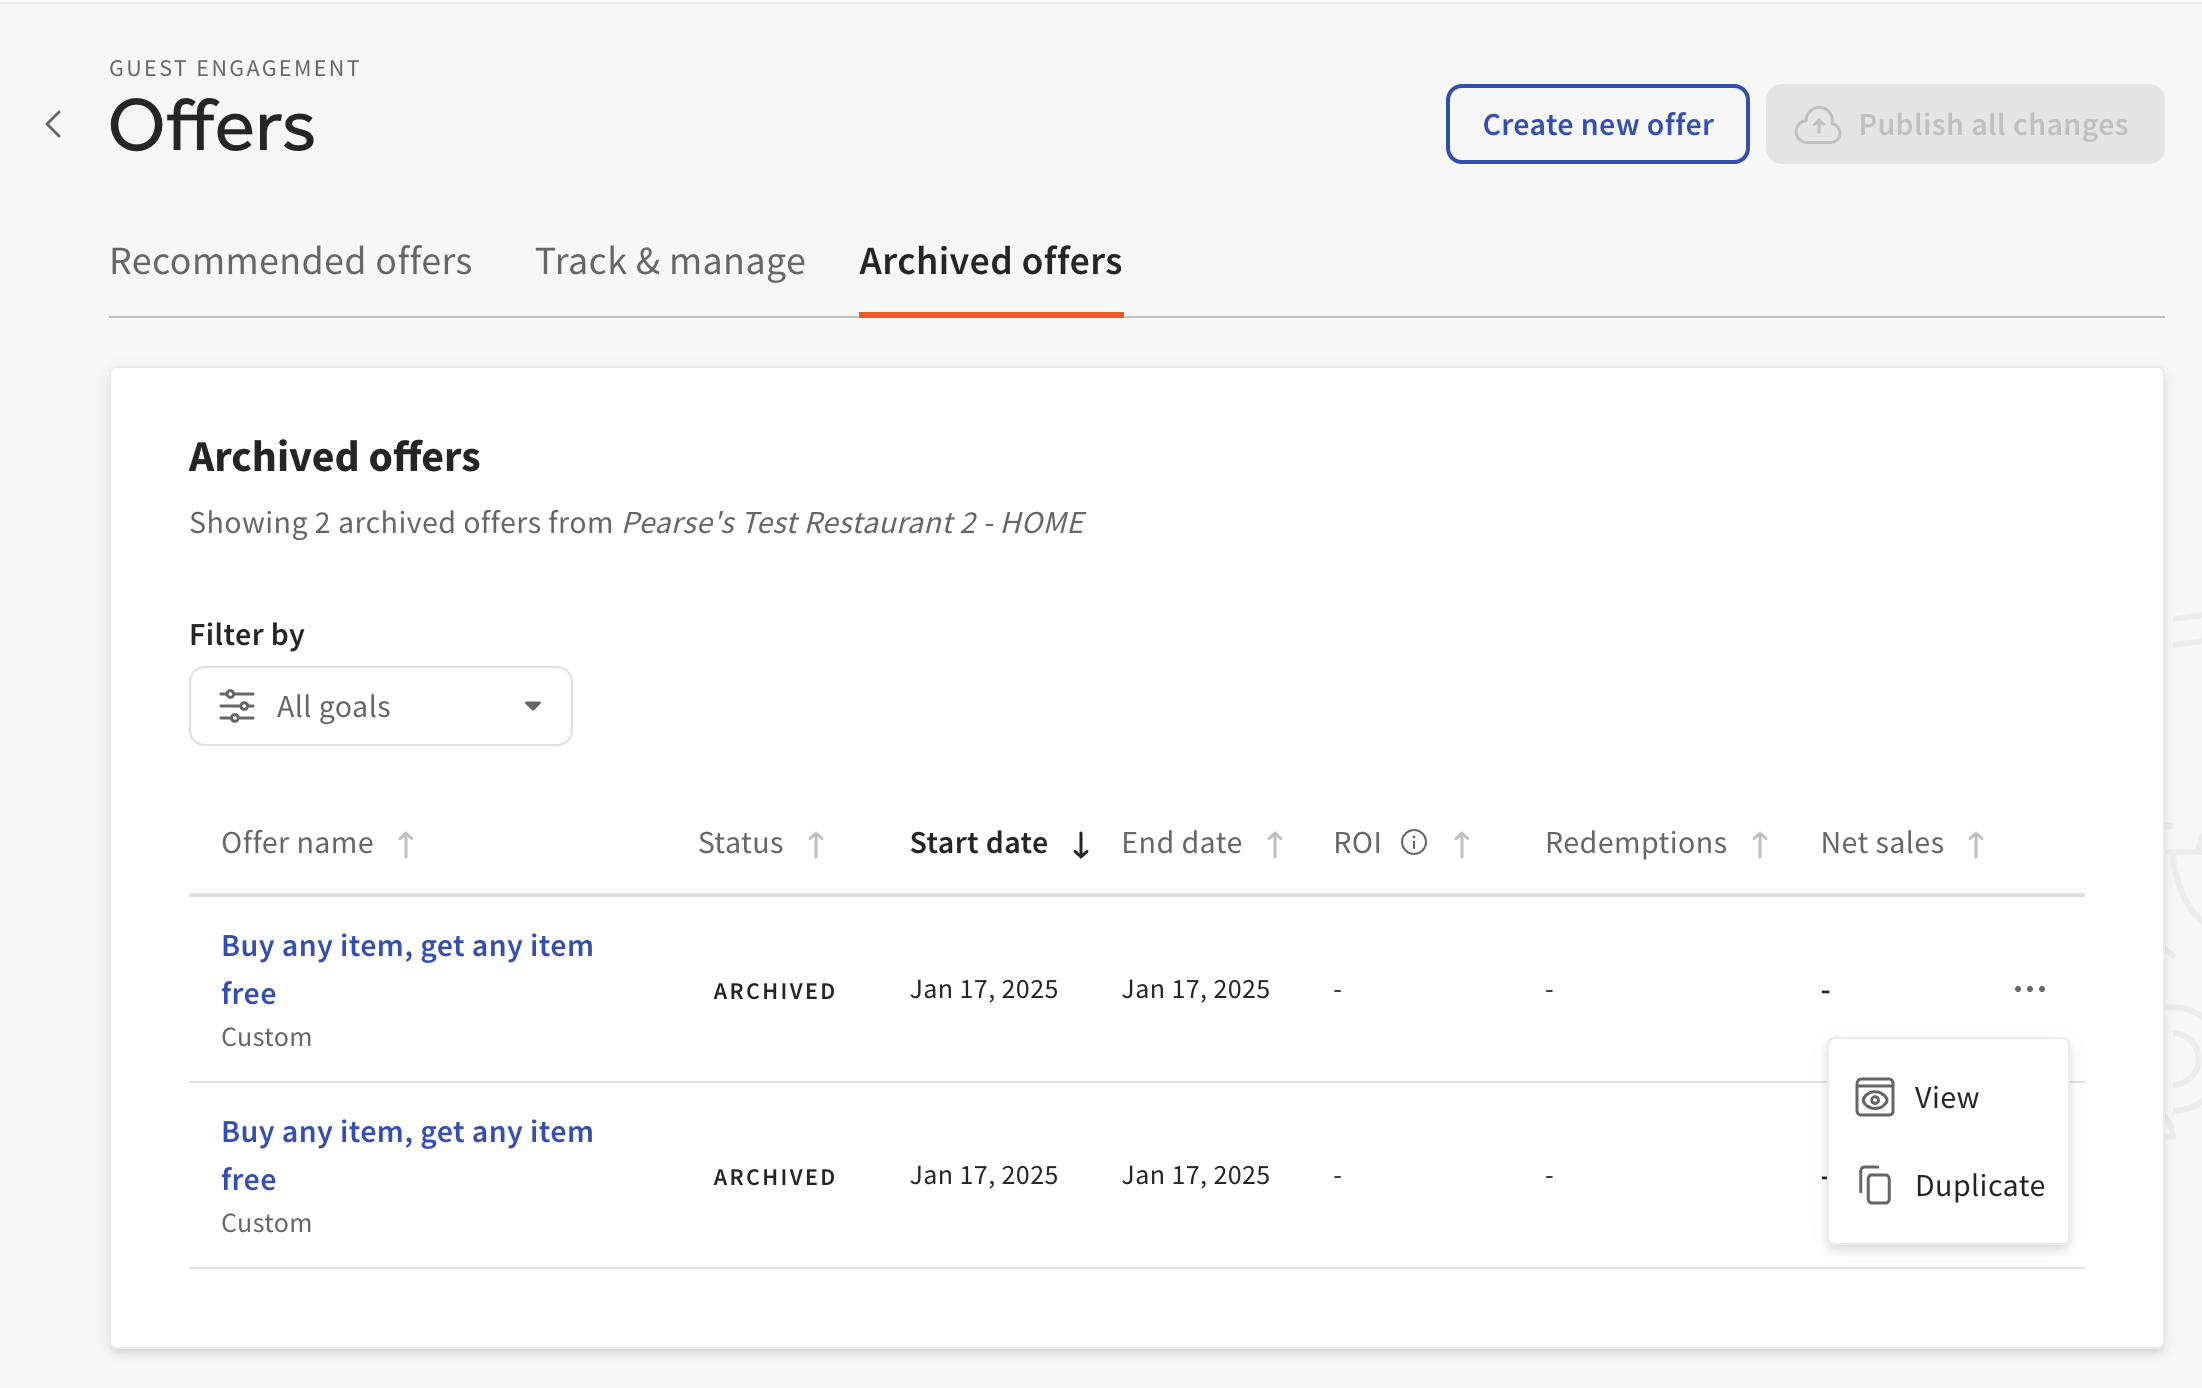Viewport: 2202px width, 1388px height.
Task: Sort by ROI column arrow
Action: click(x=1462, y=845)
